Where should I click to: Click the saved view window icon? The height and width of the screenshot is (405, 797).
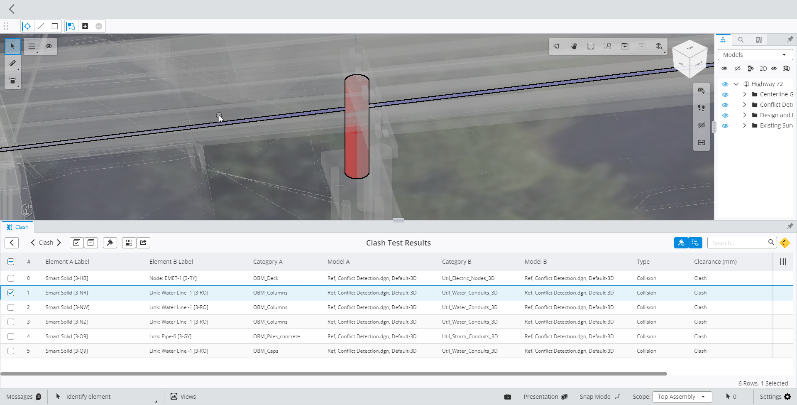(625, 46)
